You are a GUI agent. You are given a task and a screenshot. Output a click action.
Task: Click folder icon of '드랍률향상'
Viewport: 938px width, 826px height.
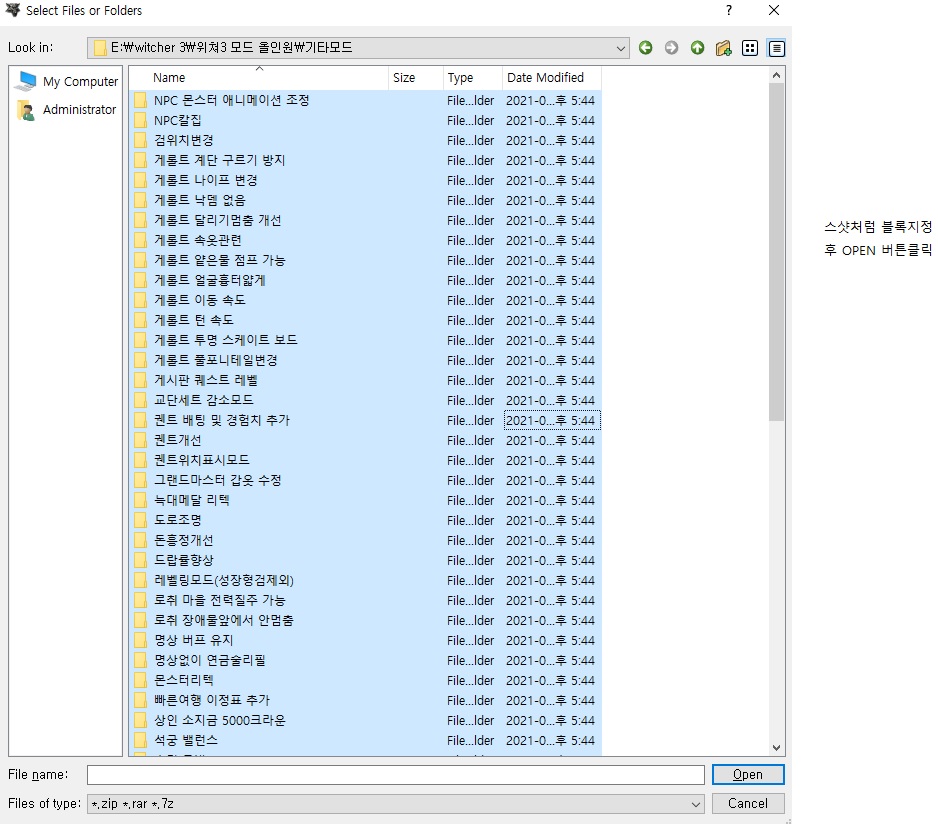coord(141,560)
